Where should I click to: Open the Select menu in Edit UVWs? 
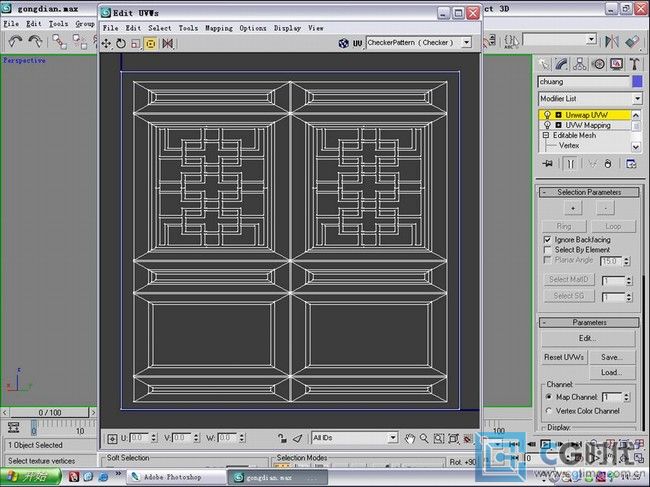click(160, 28)
